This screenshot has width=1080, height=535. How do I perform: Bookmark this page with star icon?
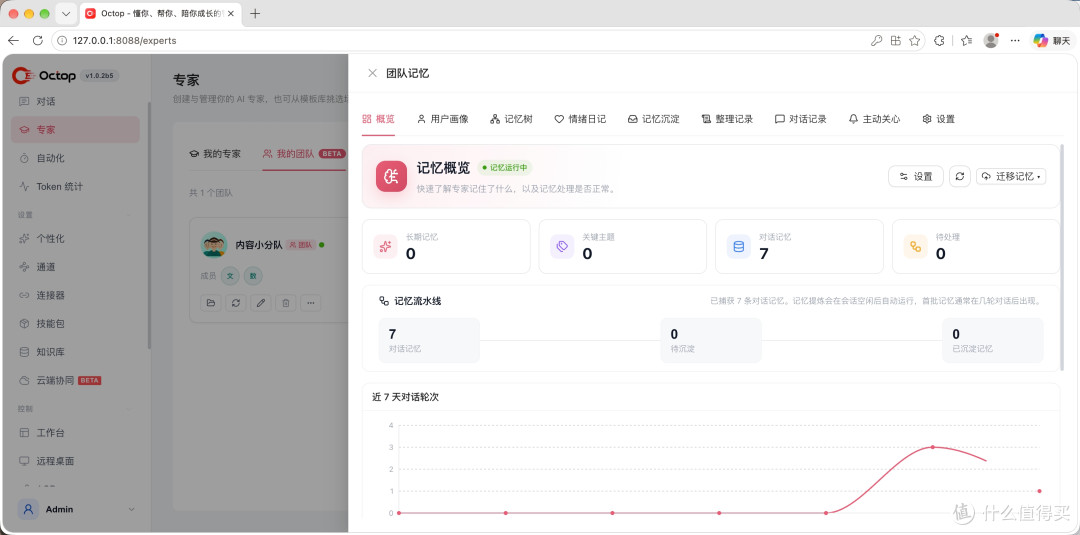[915, 41]
